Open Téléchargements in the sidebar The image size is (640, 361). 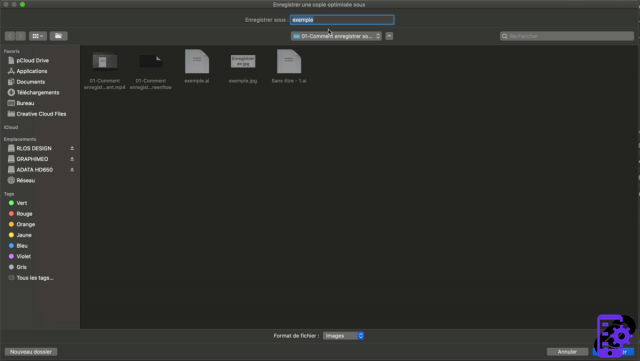coord(38,92)
